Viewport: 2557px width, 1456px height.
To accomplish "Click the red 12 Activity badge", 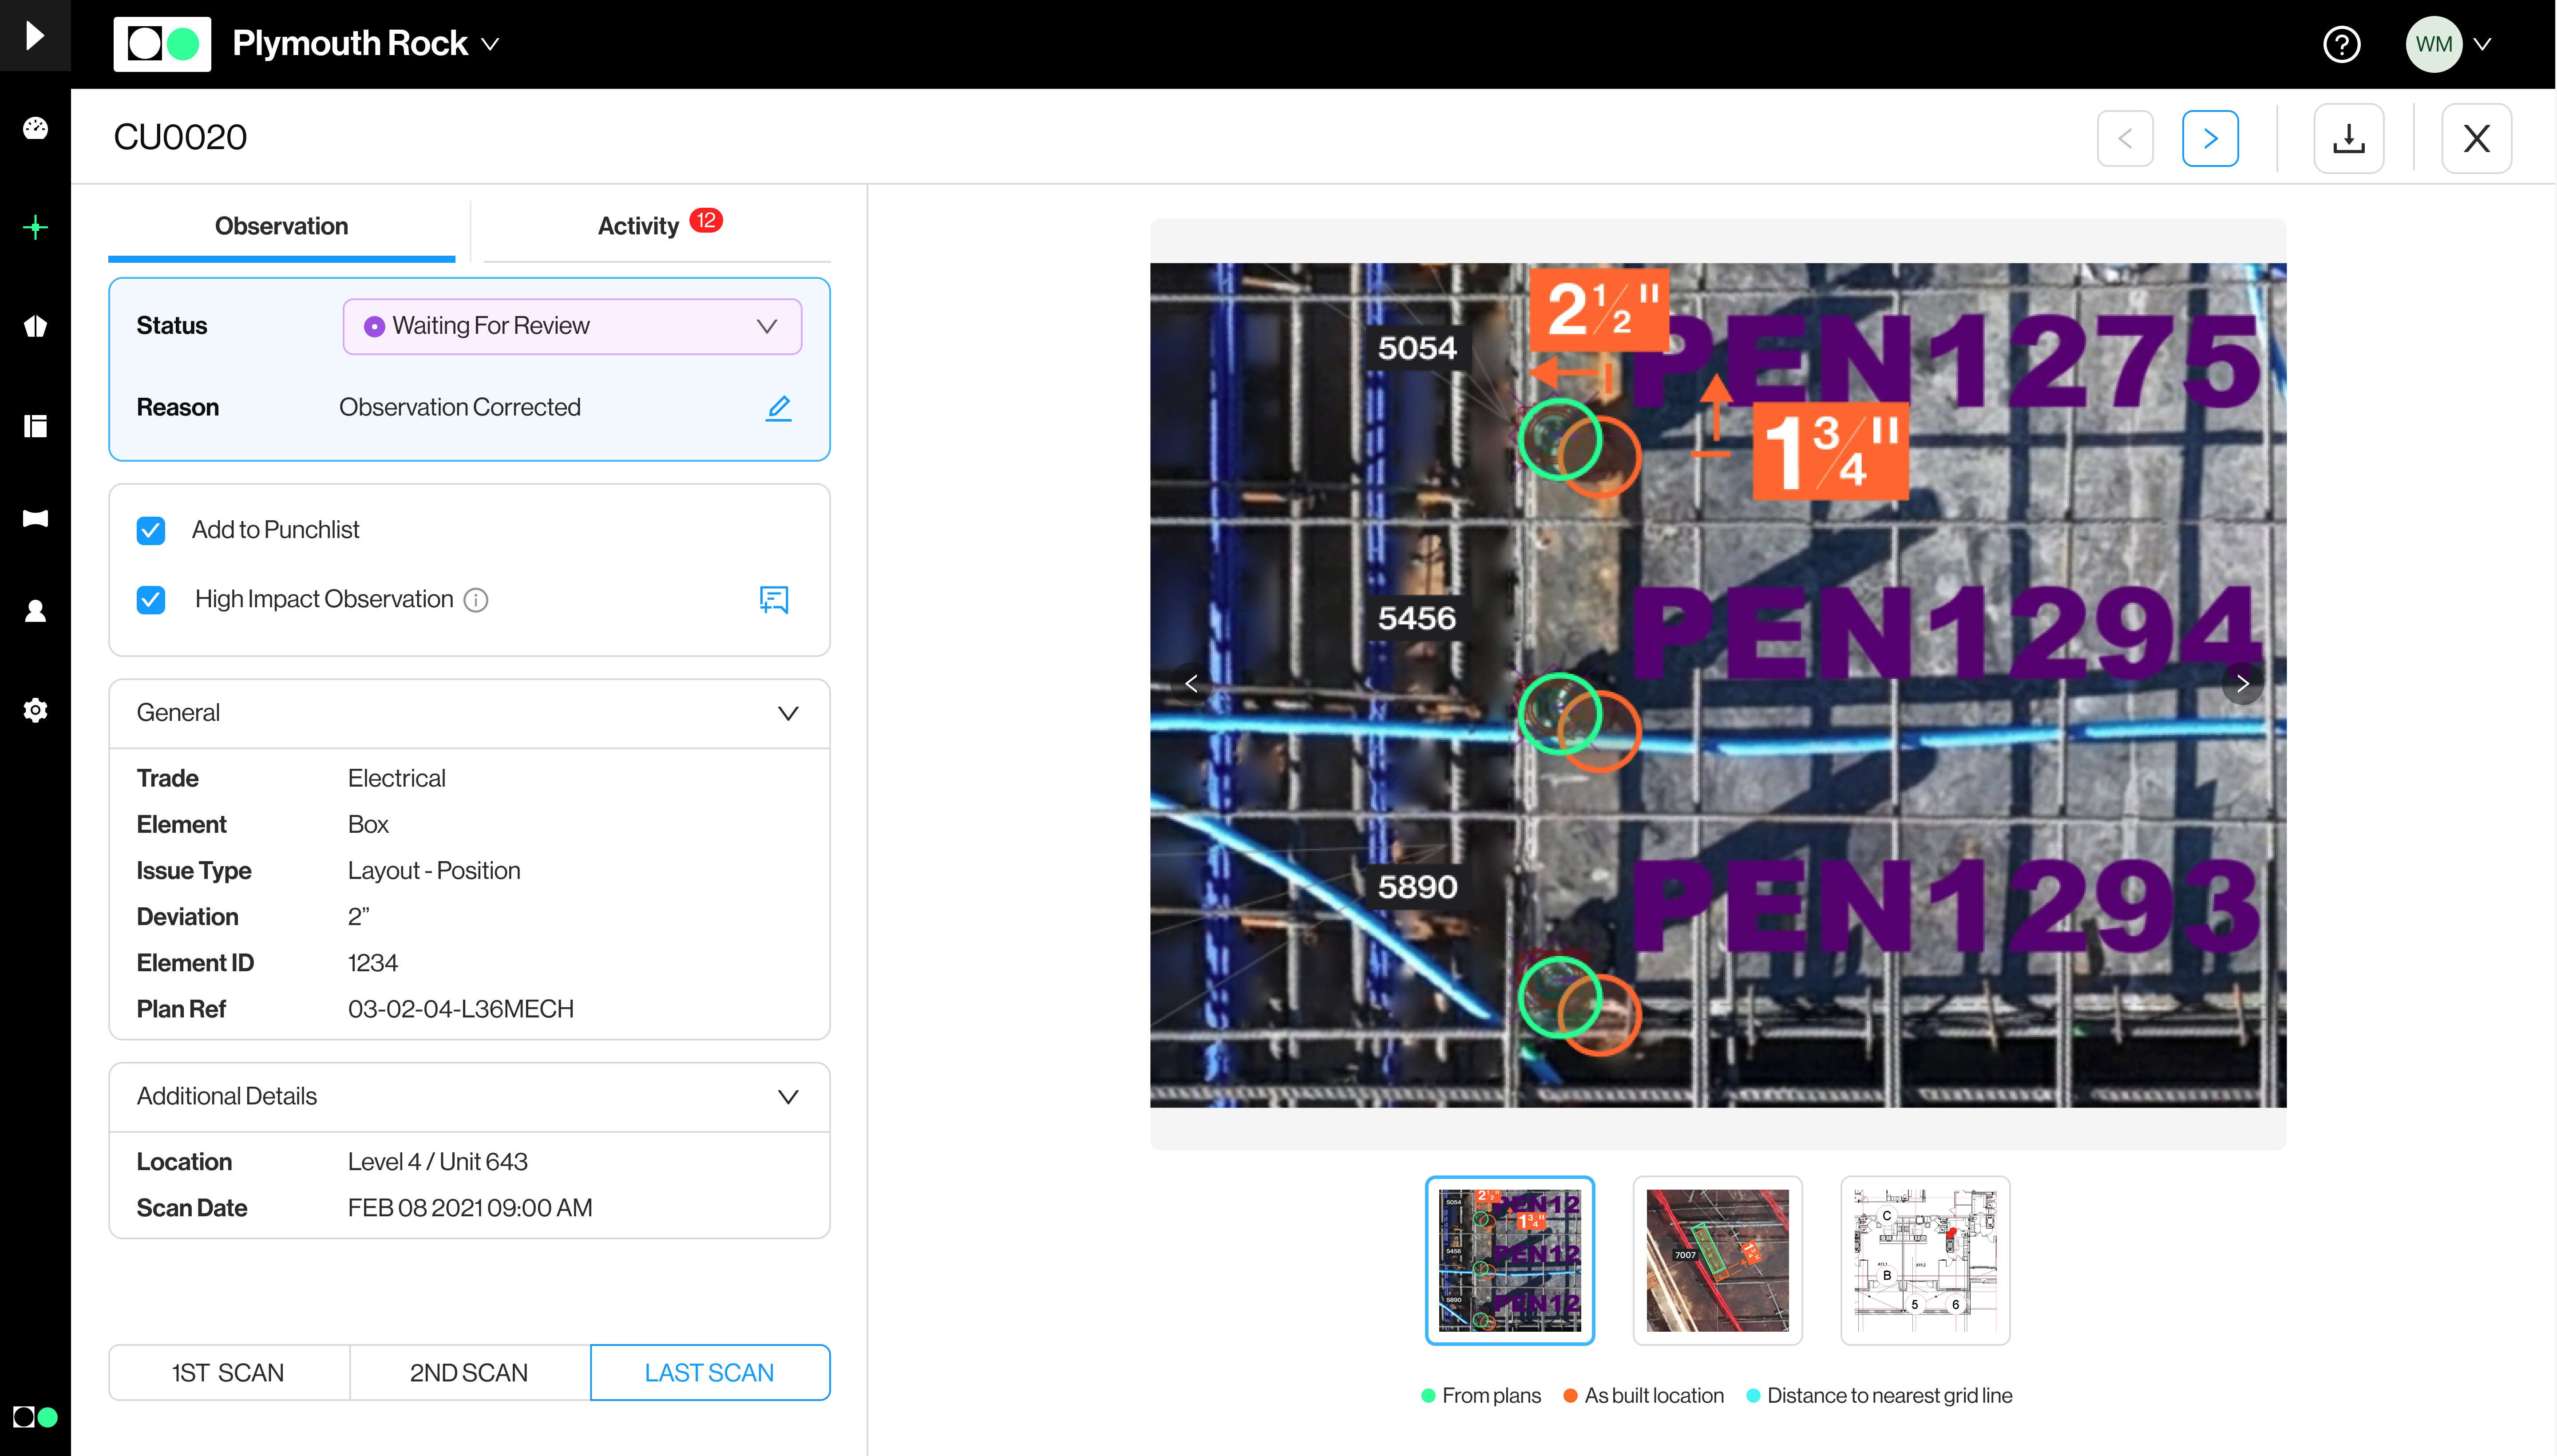I will [x=706, y=220].
